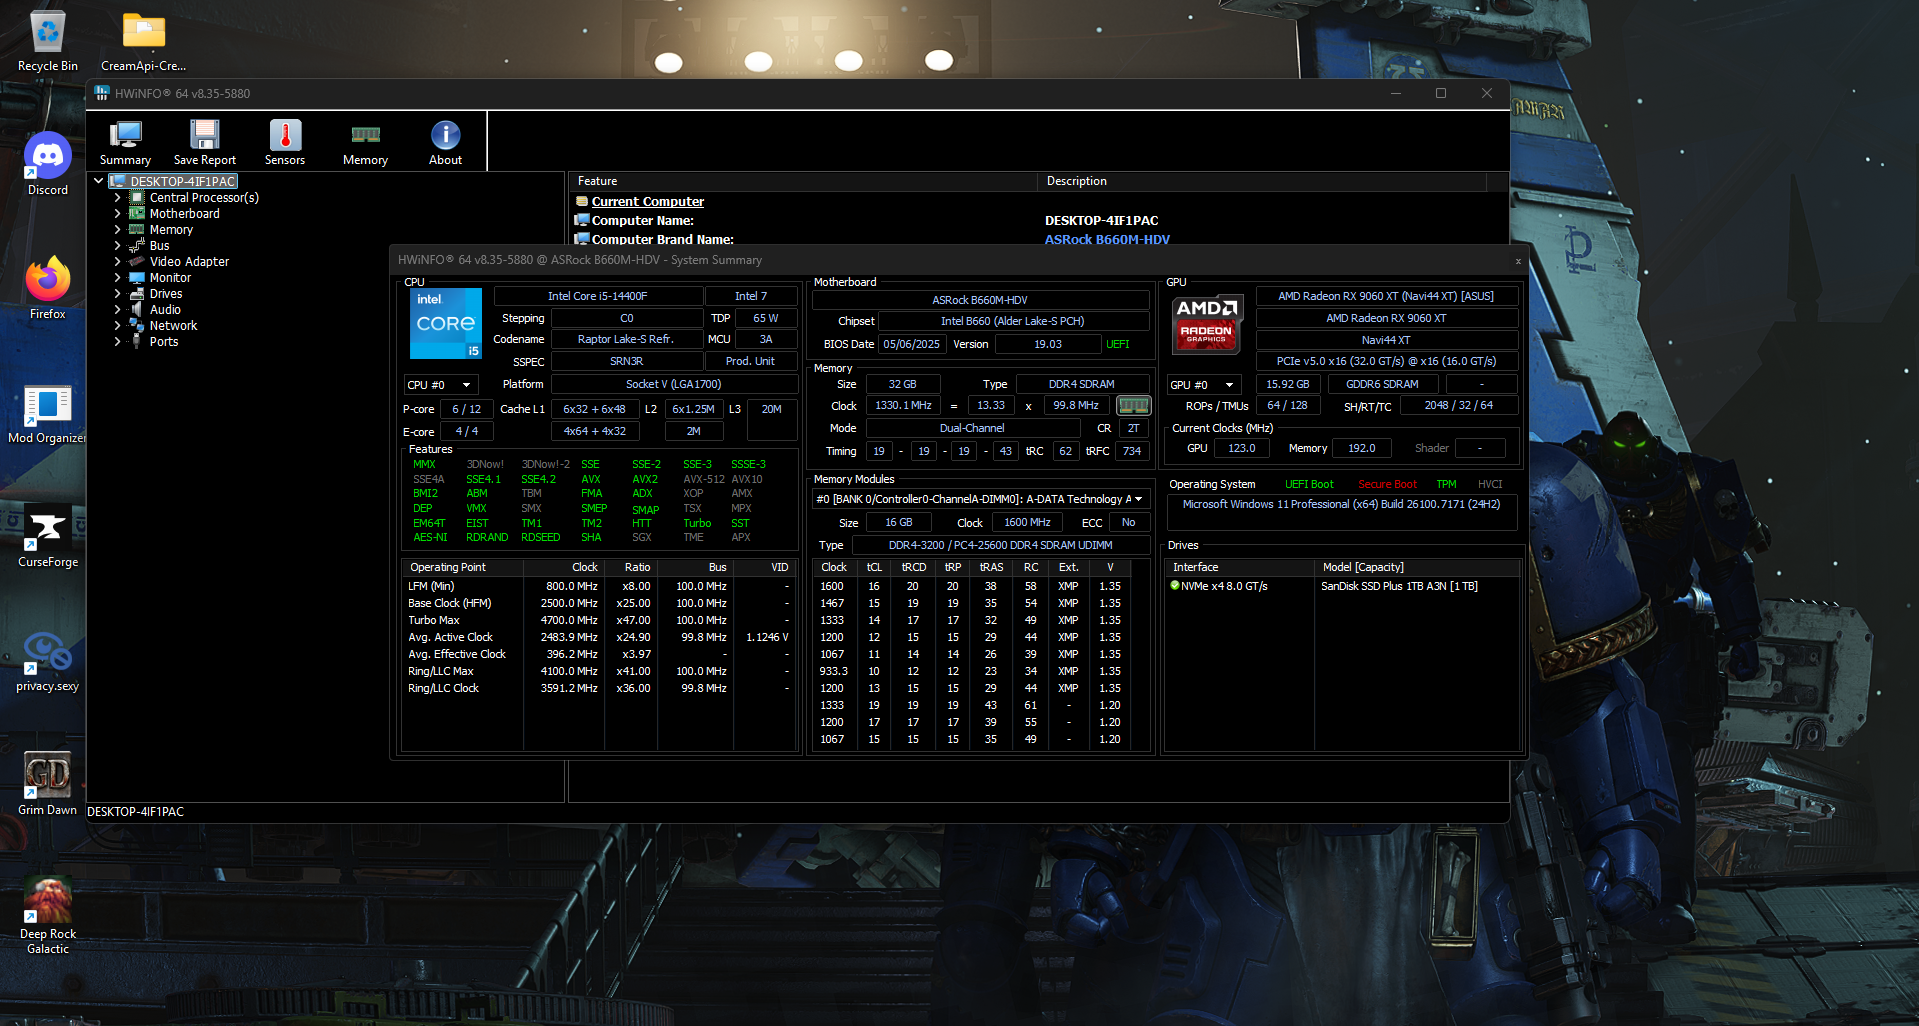The height and width of the screenshot is (1026, 1919).
Task: Click the green memory module icon button
Action: coord(1133,405)
